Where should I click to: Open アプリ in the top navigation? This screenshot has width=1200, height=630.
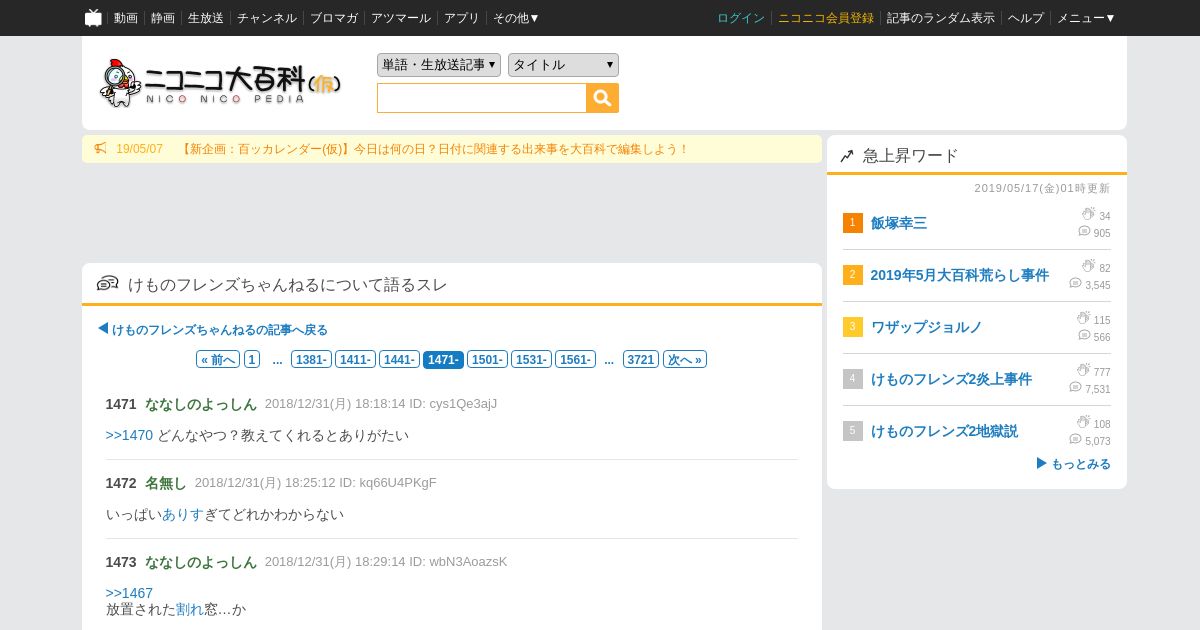(462, 18)
